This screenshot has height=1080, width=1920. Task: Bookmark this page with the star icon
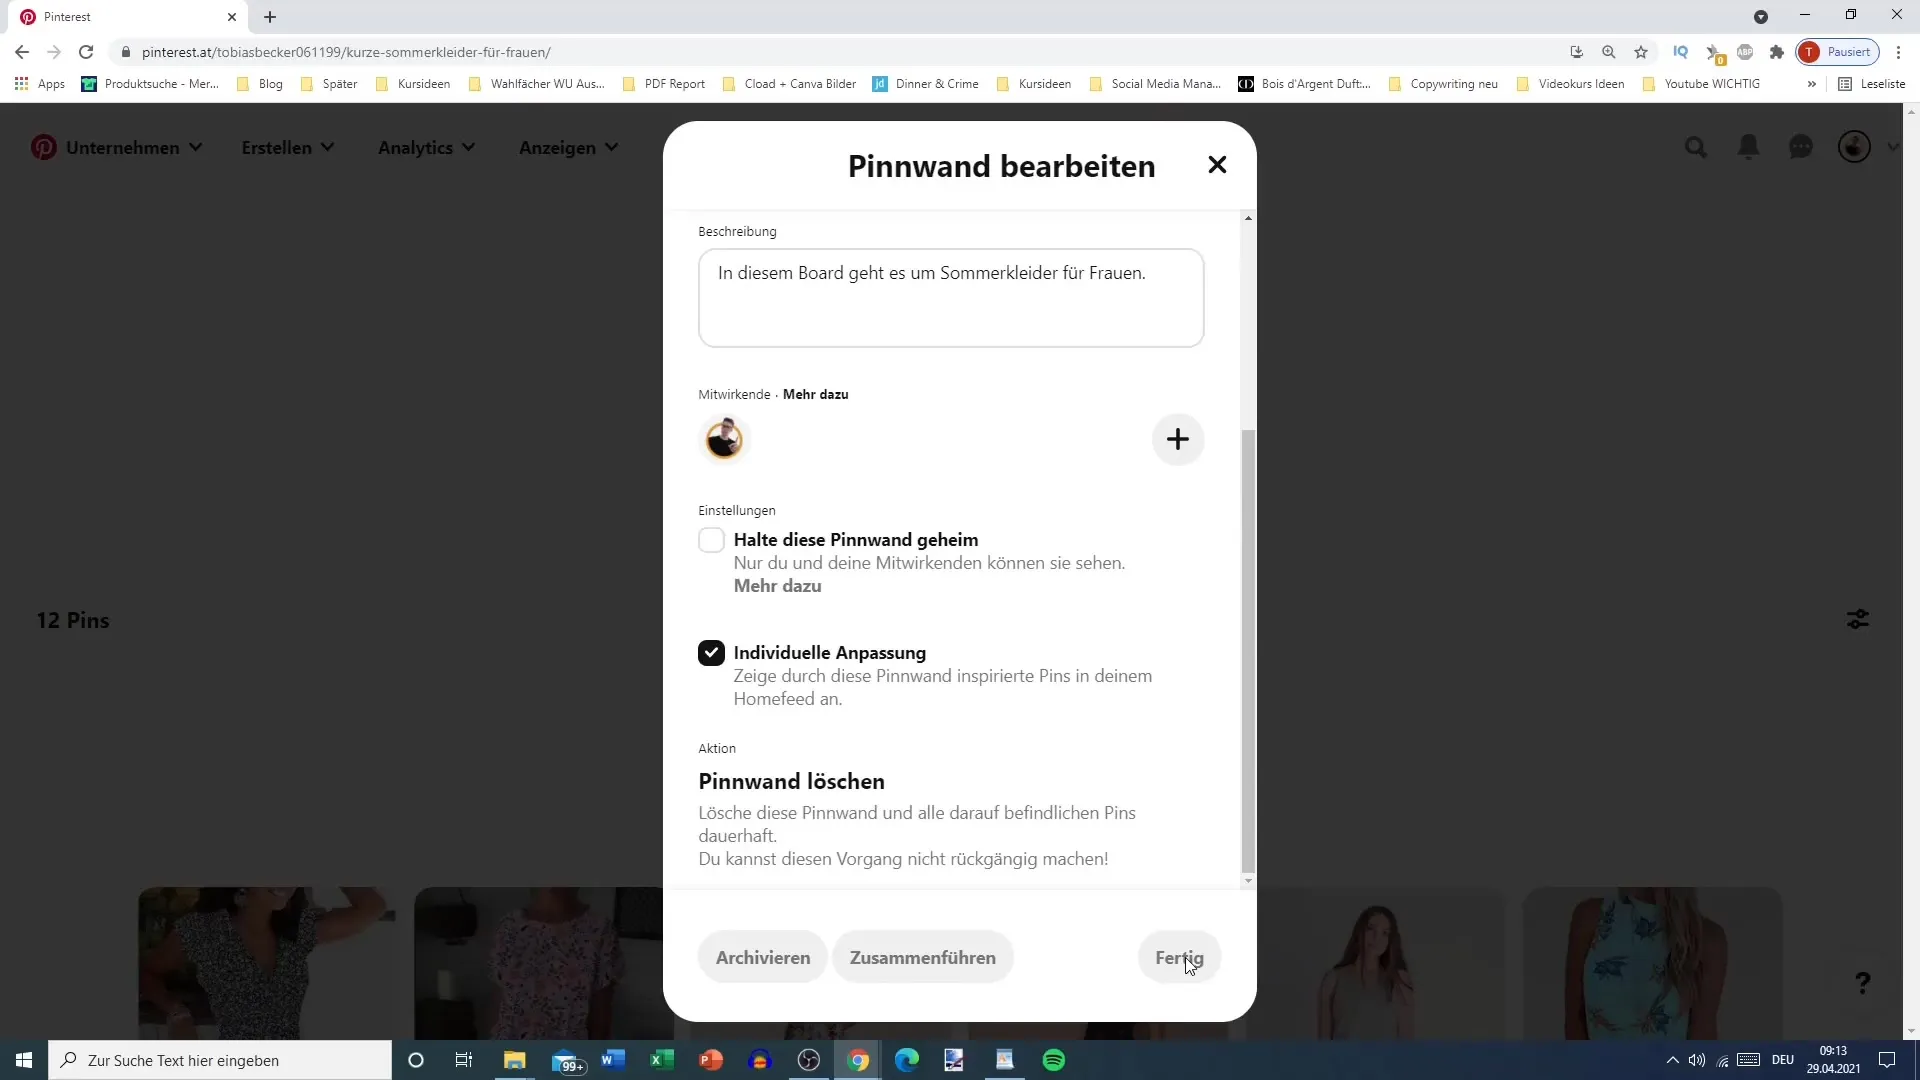coord(1641,52)
